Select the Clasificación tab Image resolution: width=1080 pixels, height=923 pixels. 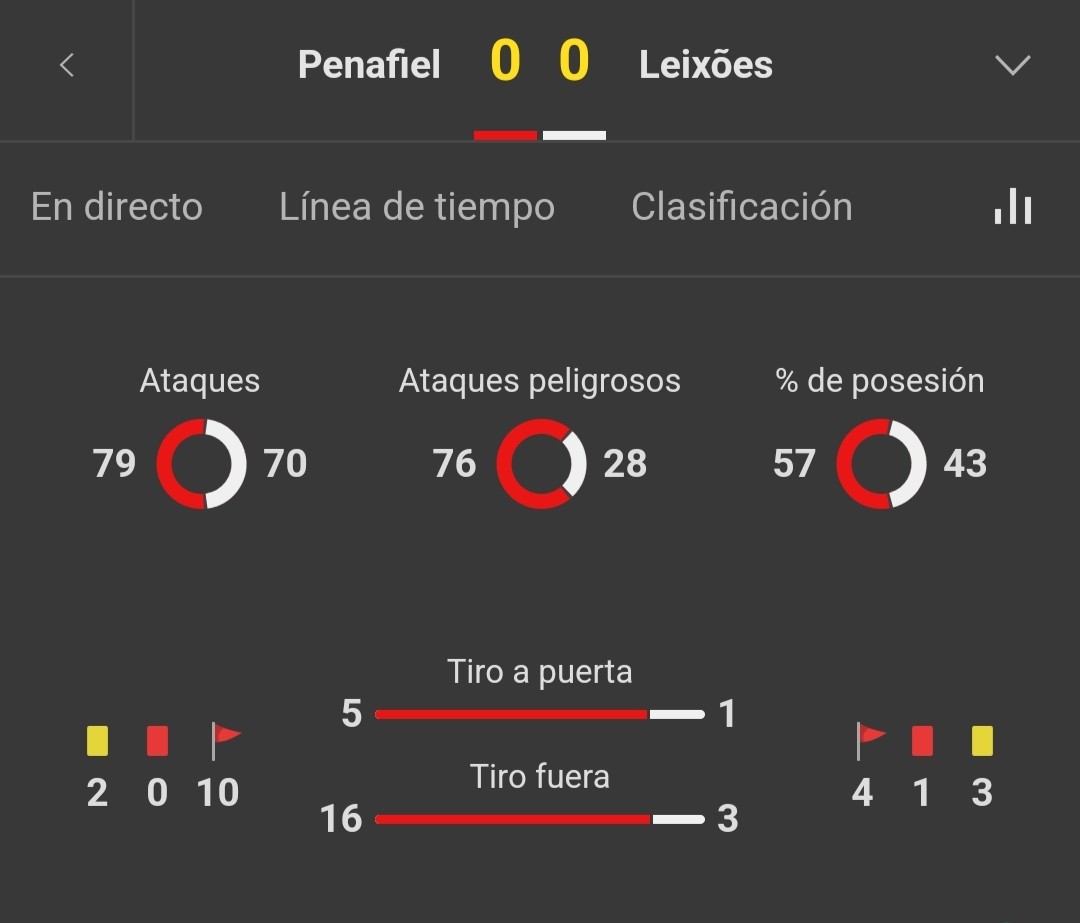pos(742,207)
